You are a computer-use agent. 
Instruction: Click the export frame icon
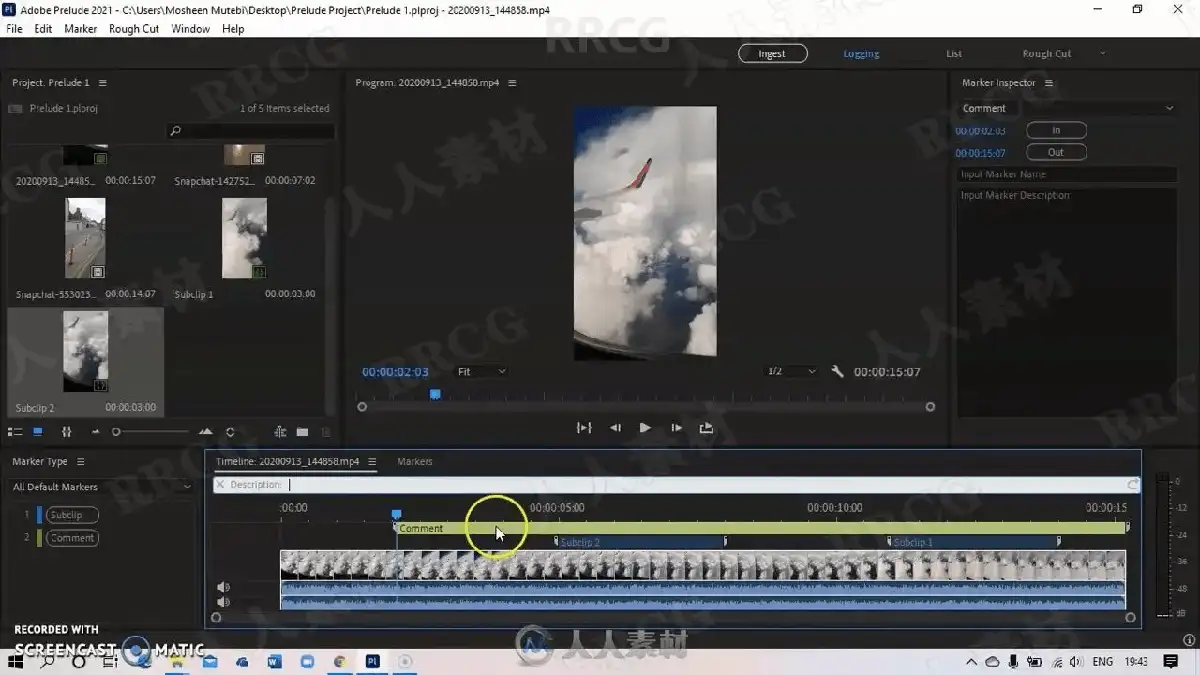coord(706,428)
